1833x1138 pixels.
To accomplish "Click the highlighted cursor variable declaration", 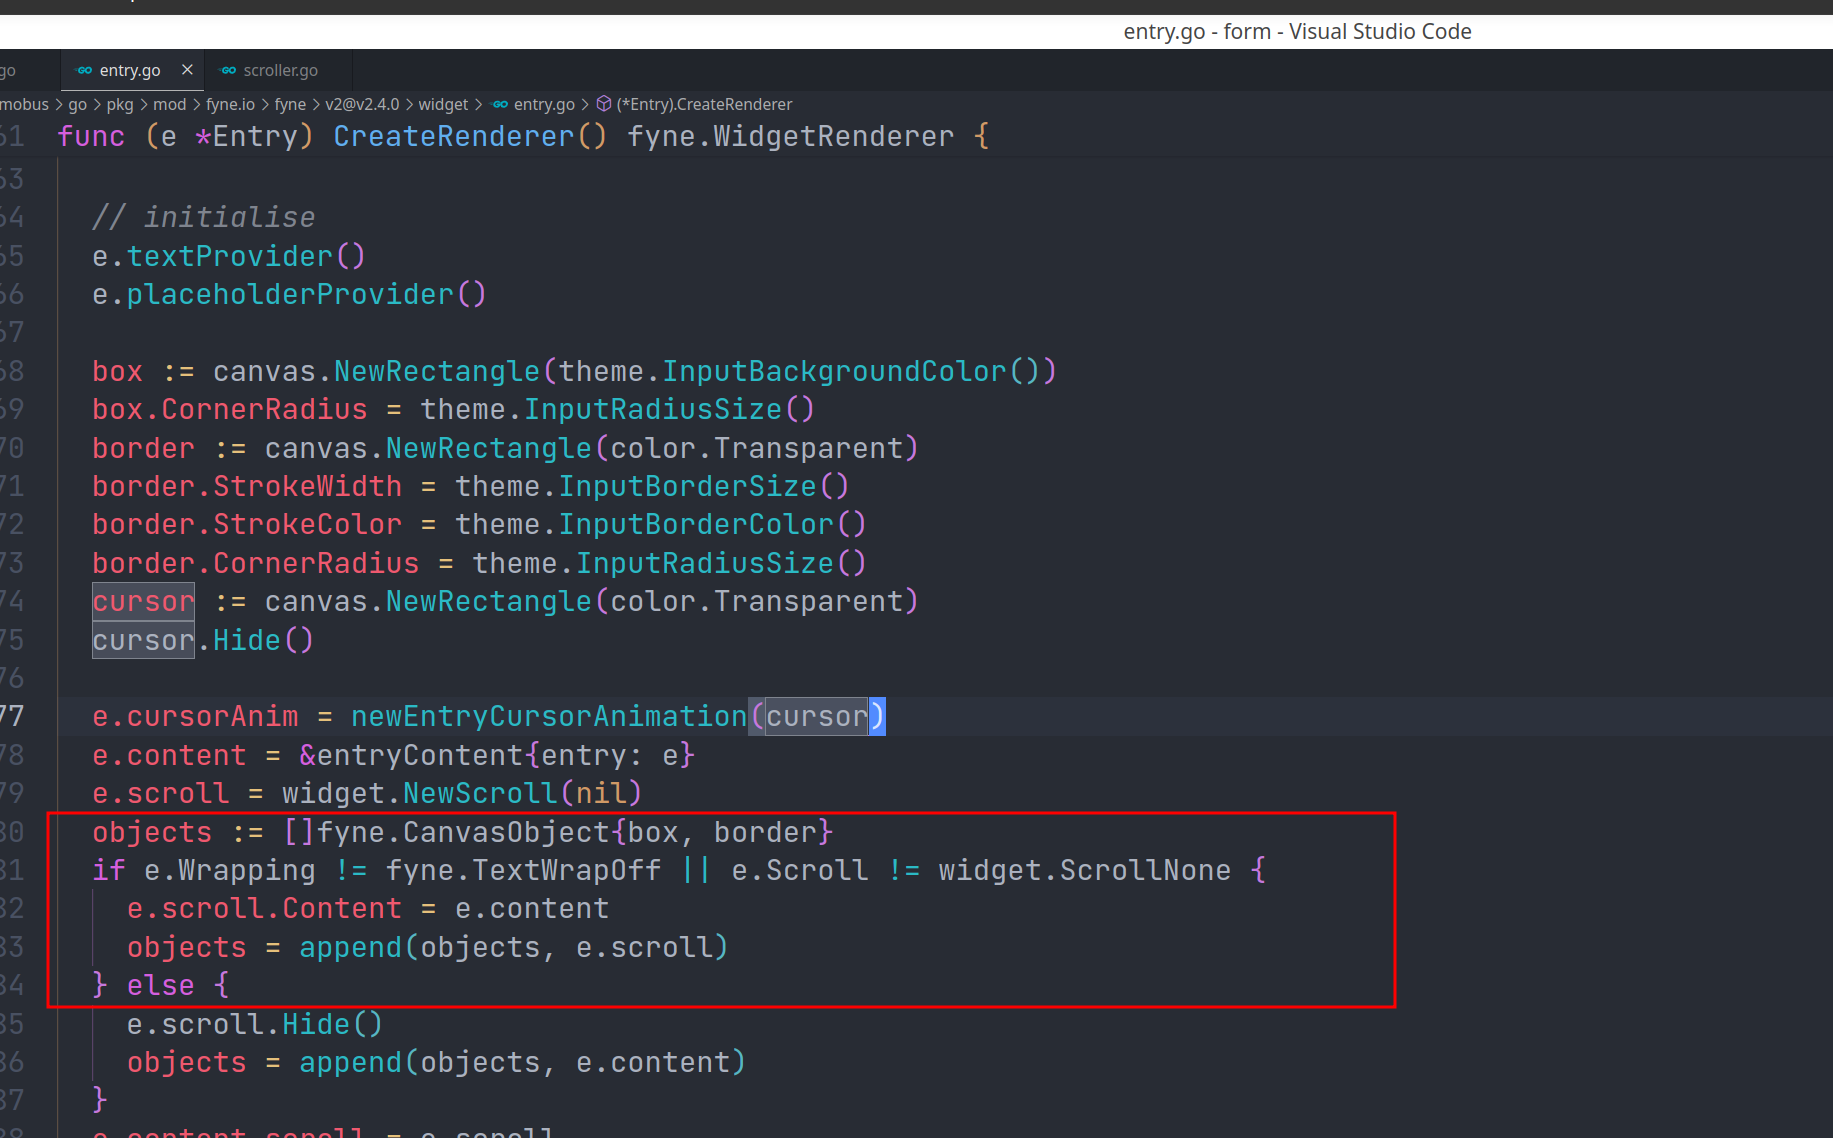I will (x=143, y=601).
